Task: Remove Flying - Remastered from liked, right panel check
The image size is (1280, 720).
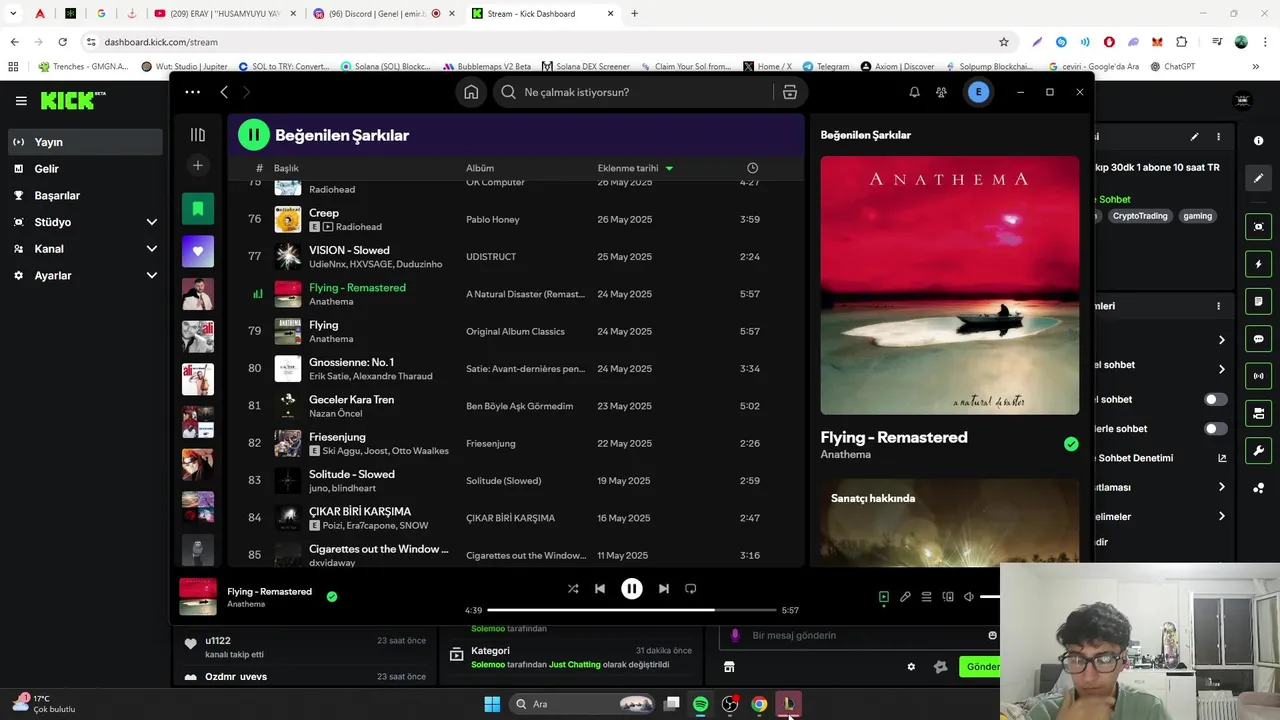Action: (1071, 444)
